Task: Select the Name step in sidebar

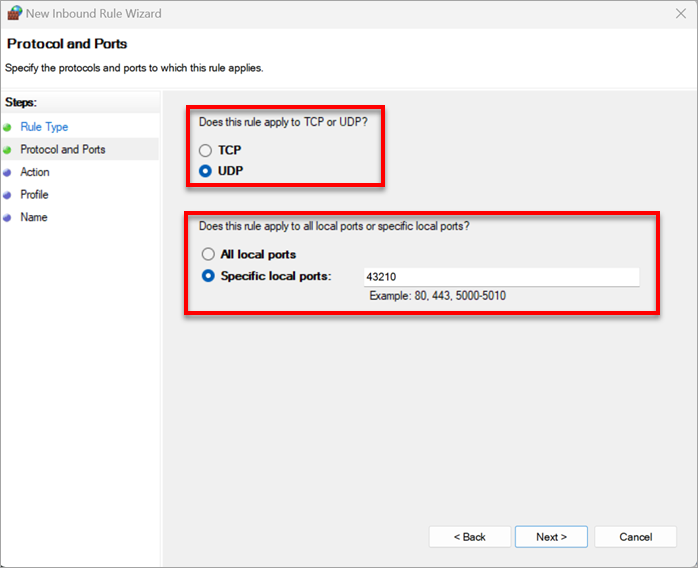Action: [x=33, y=217]
